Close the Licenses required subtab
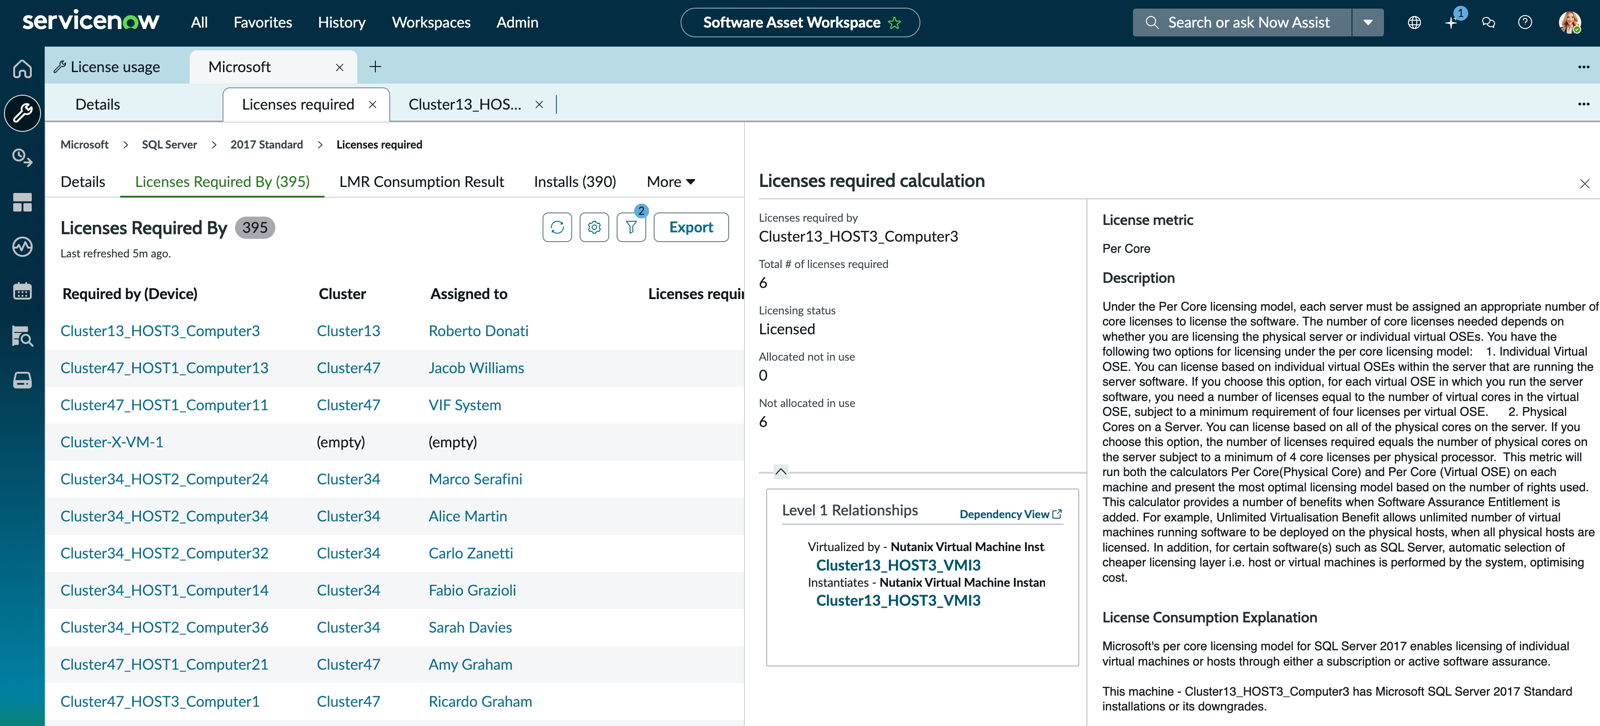1600x726 pixels. coord(372,104)
